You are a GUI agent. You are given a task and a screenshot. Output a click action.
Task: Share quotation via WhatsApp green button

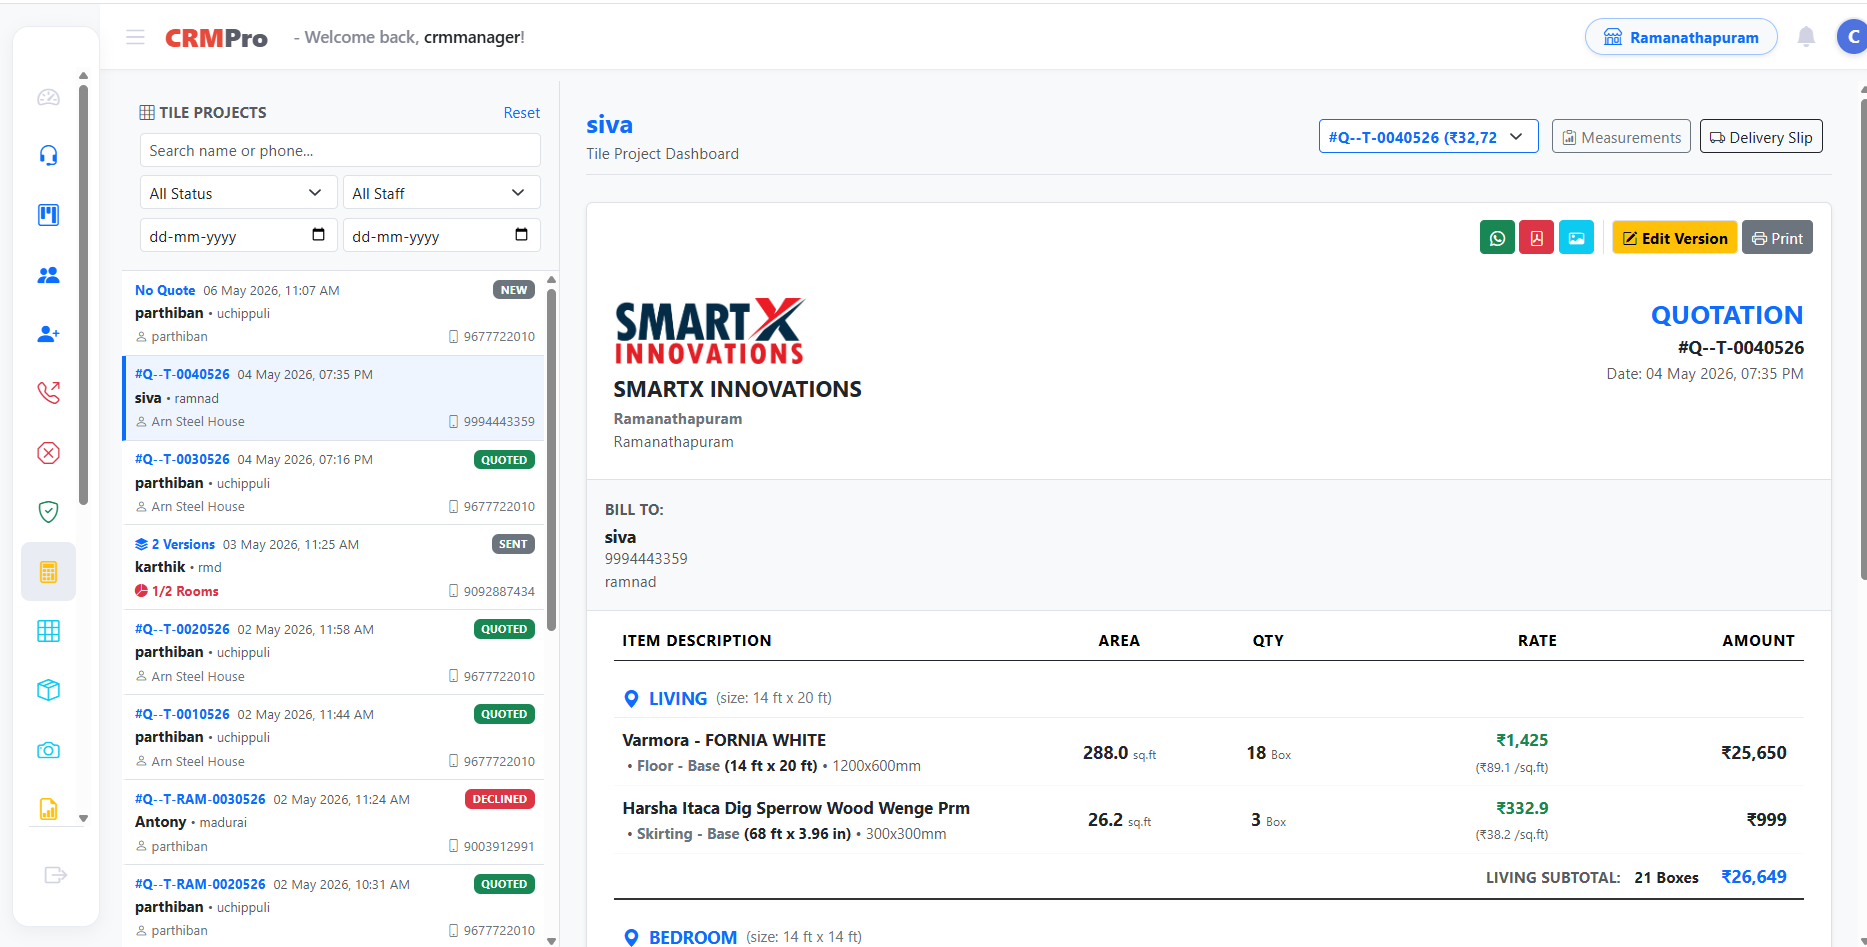[x=1497, y=238]
